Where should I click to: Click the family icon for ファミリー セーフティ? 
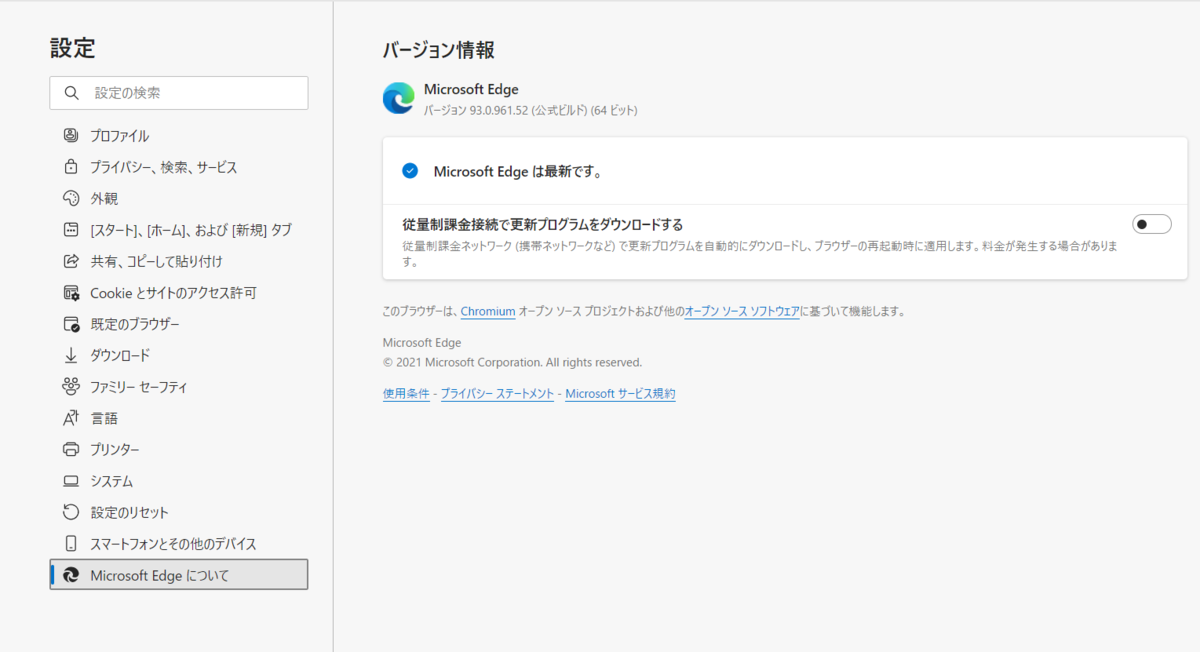pos(71,386)
